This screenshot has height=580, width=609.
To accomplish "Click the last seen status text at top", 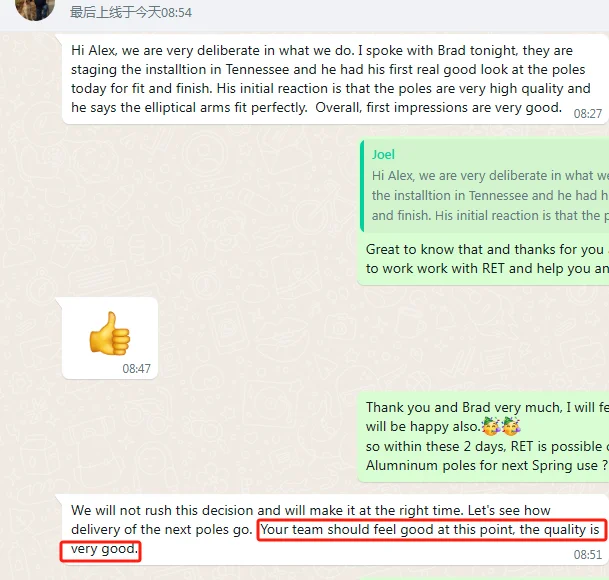I will pos(130,12).
